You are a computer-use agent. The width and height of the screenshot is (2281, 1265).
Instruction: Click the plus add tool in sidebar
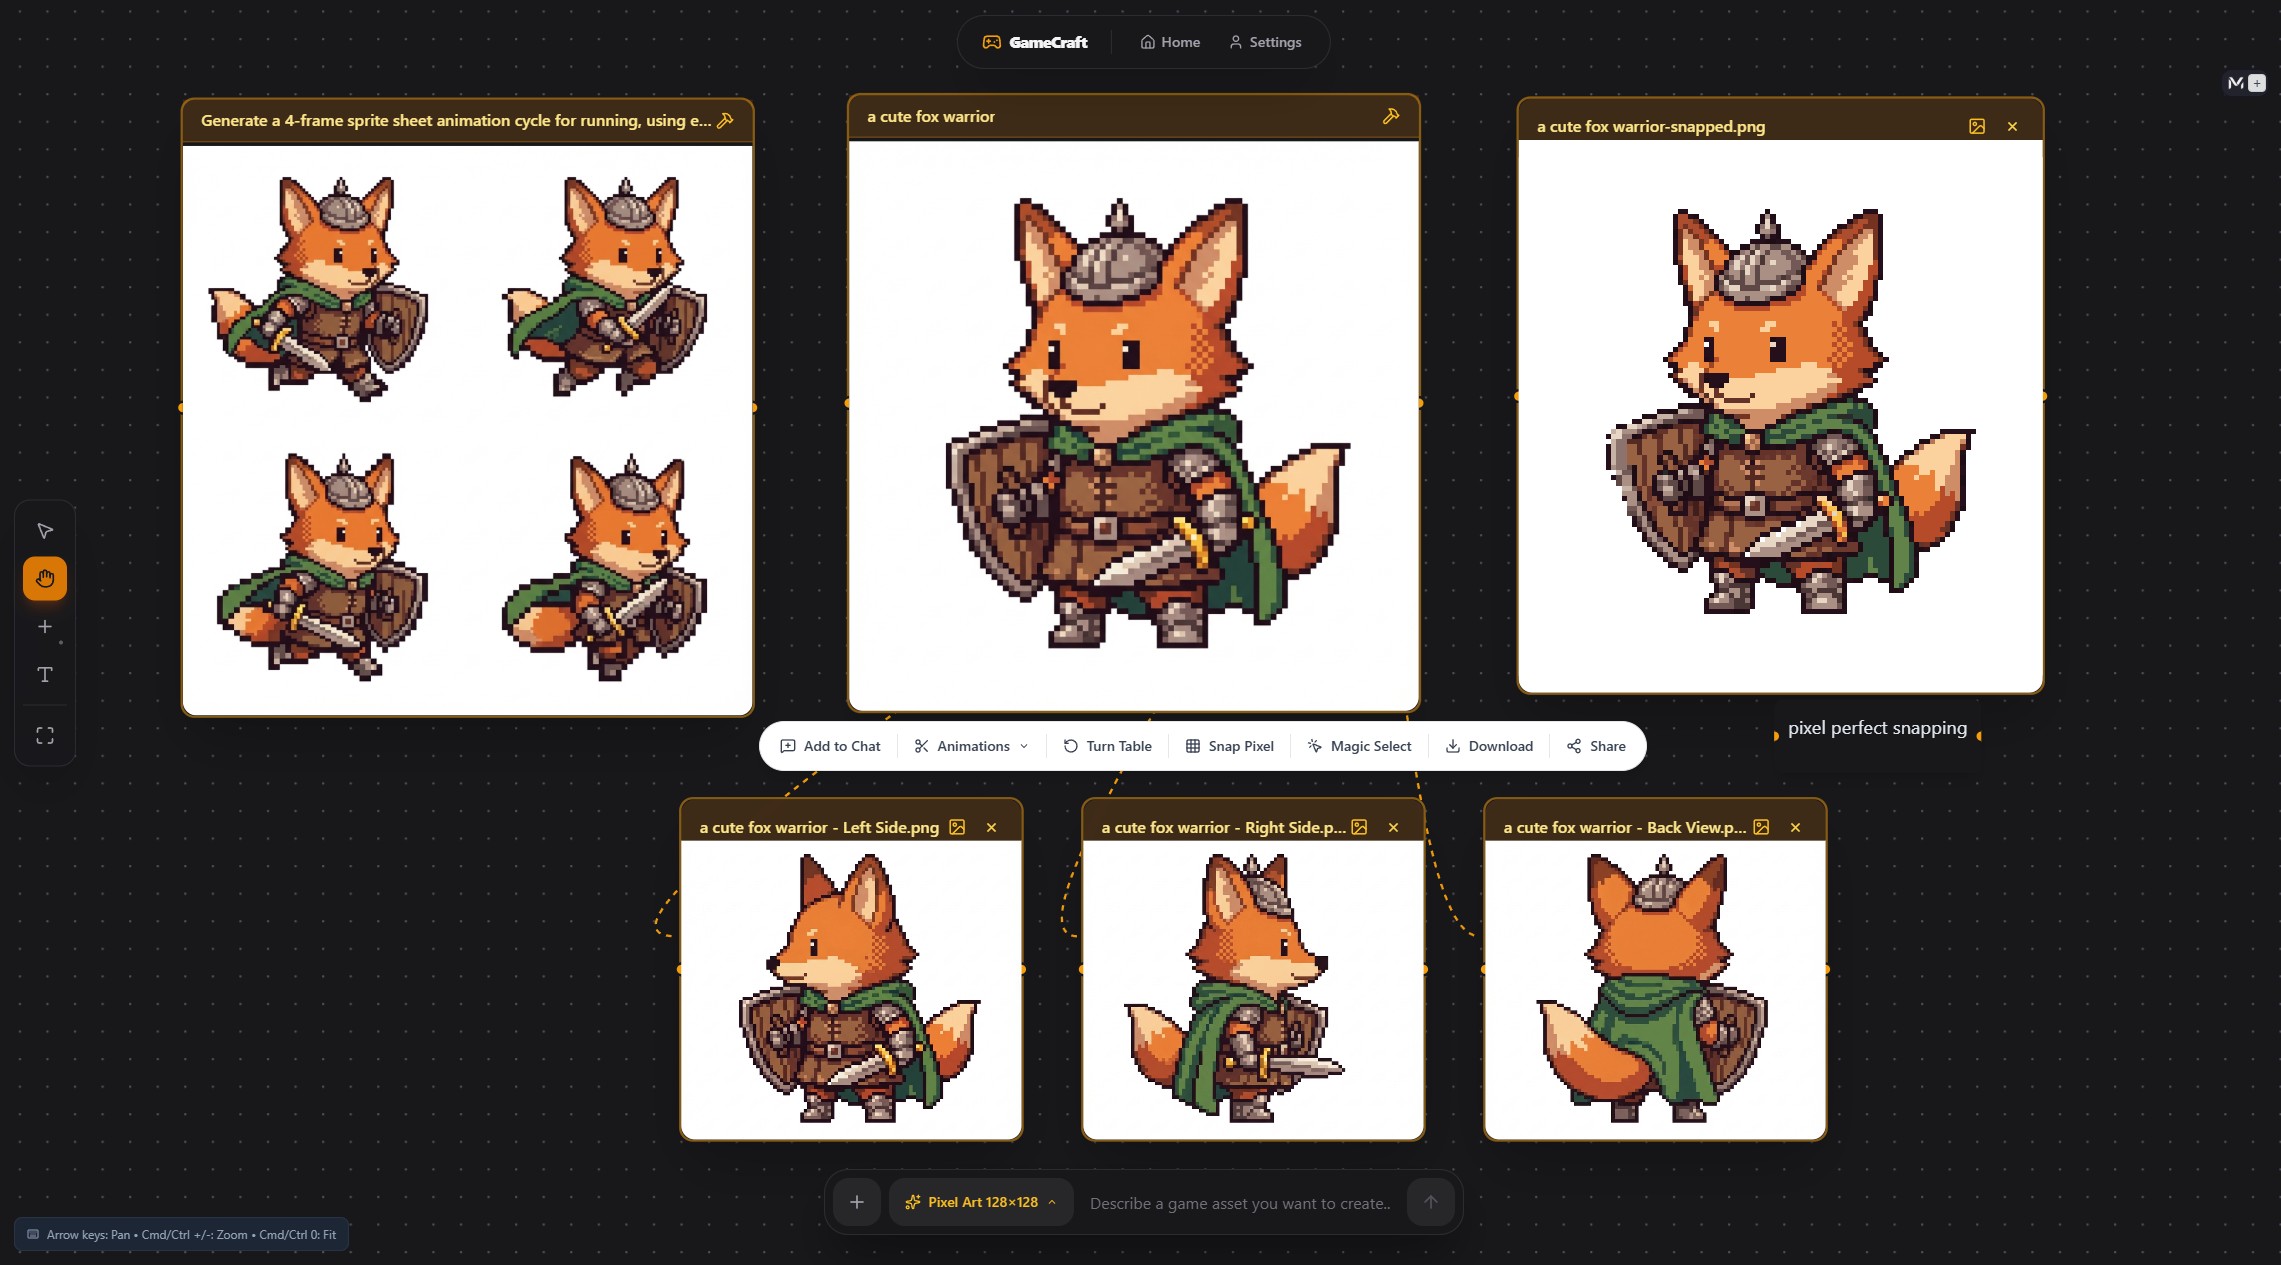point(45,627)
